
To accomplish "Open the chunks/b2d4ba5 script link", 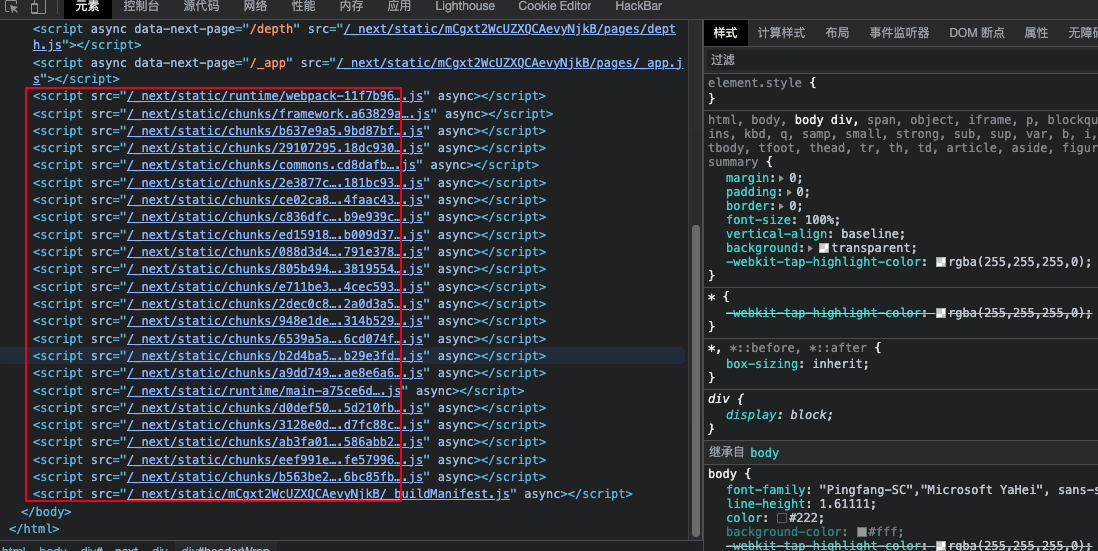I will pos(274,356).
